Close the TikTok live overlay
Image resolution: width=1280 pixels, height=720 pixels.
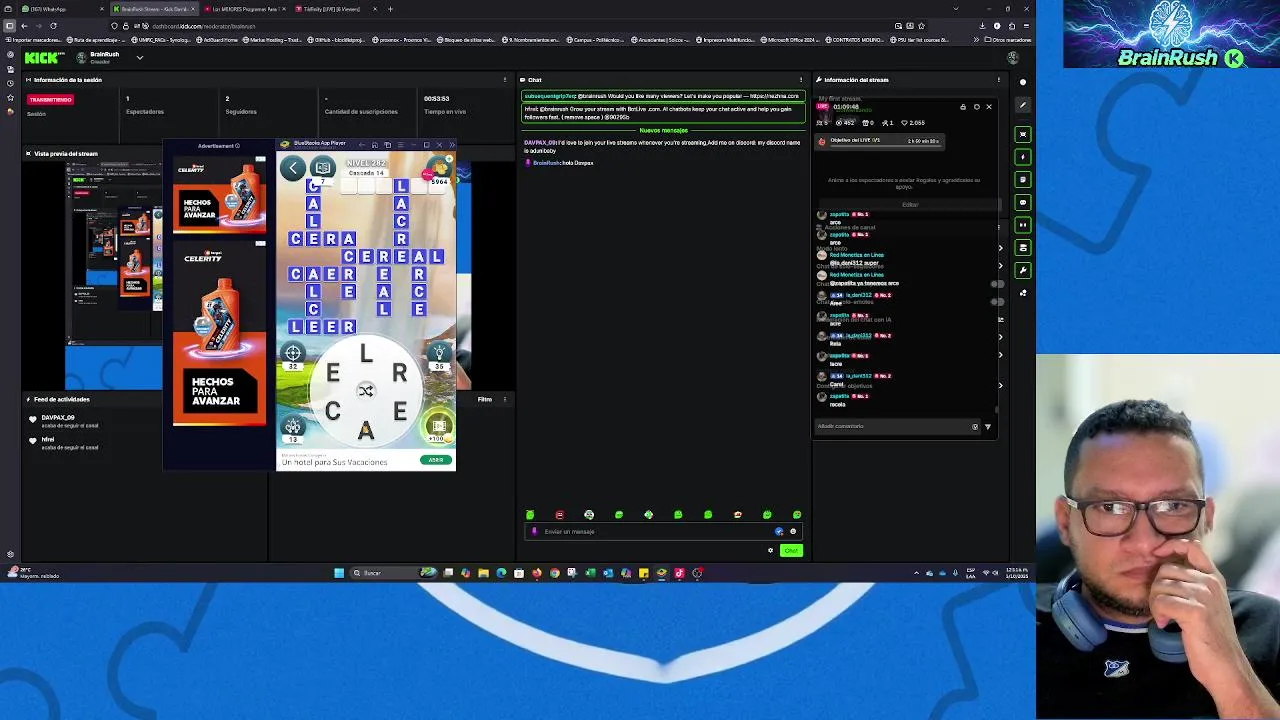coord(989,107)
